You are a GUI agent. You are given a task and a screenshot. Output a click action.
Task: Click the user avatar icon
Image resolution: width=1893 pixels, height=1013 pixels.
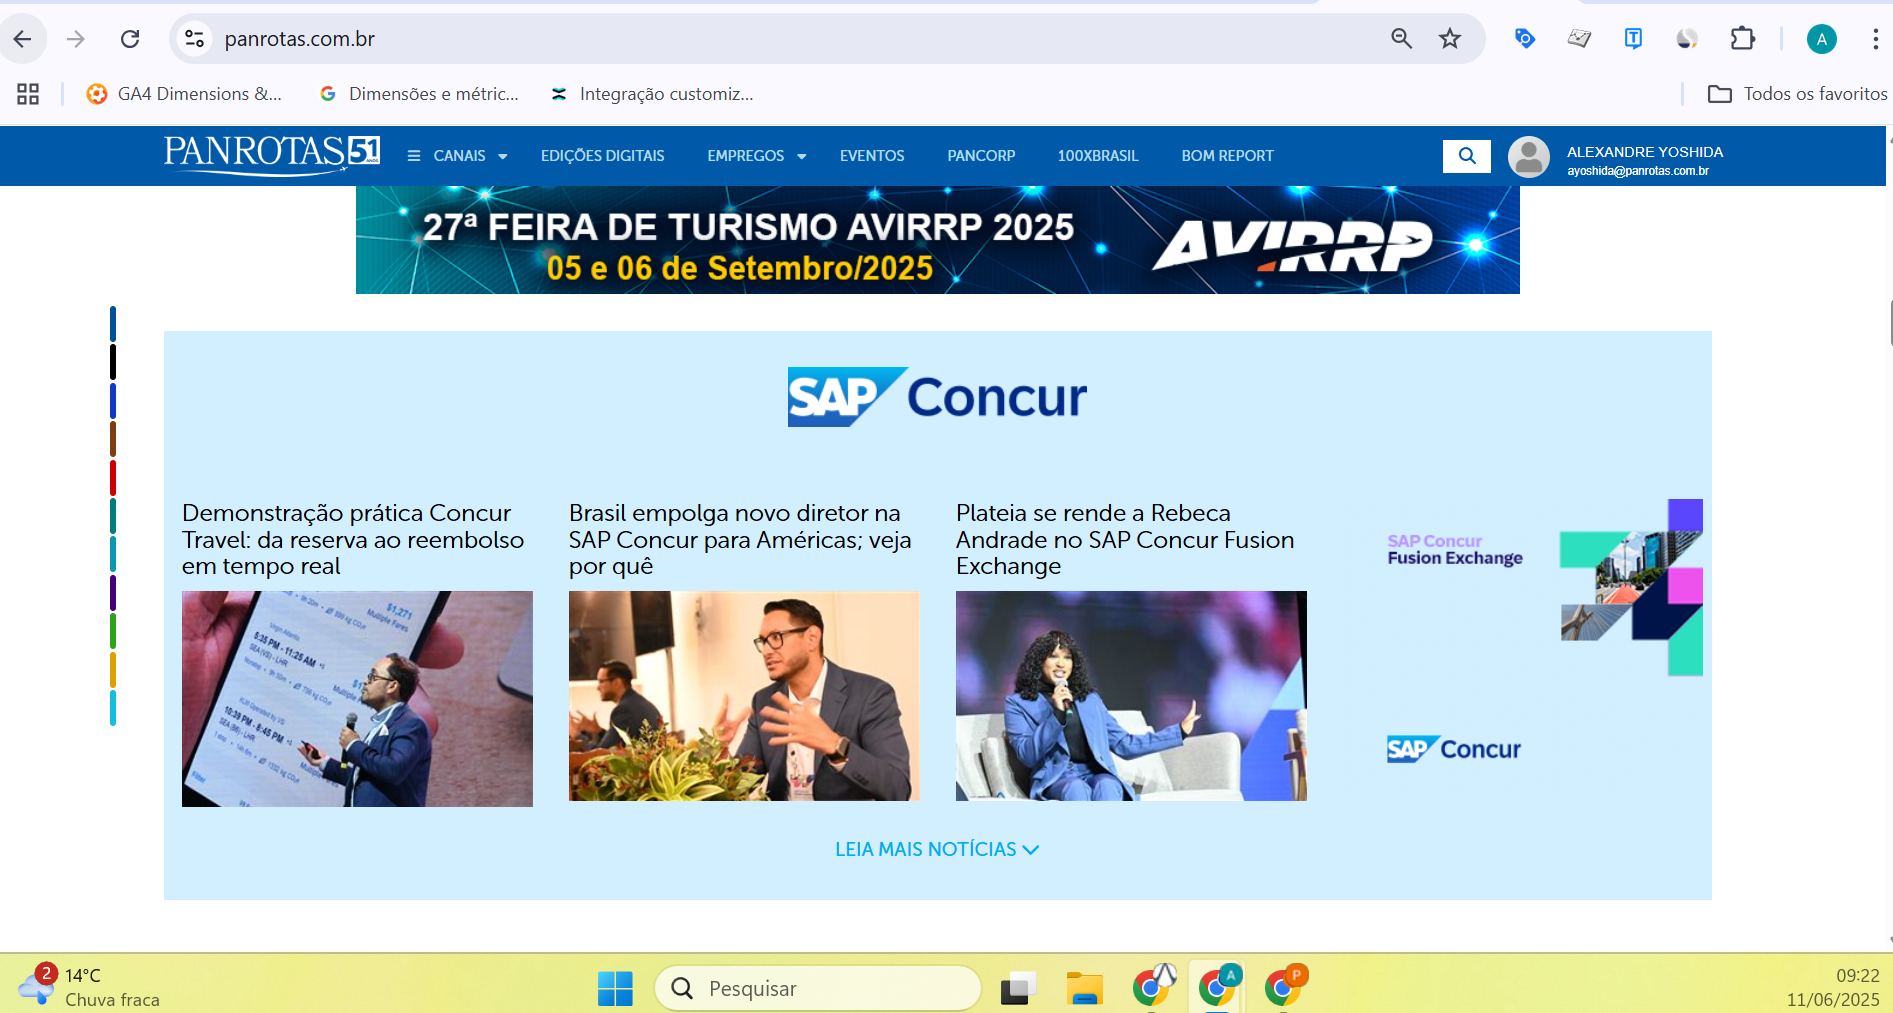click(1529, 157)
